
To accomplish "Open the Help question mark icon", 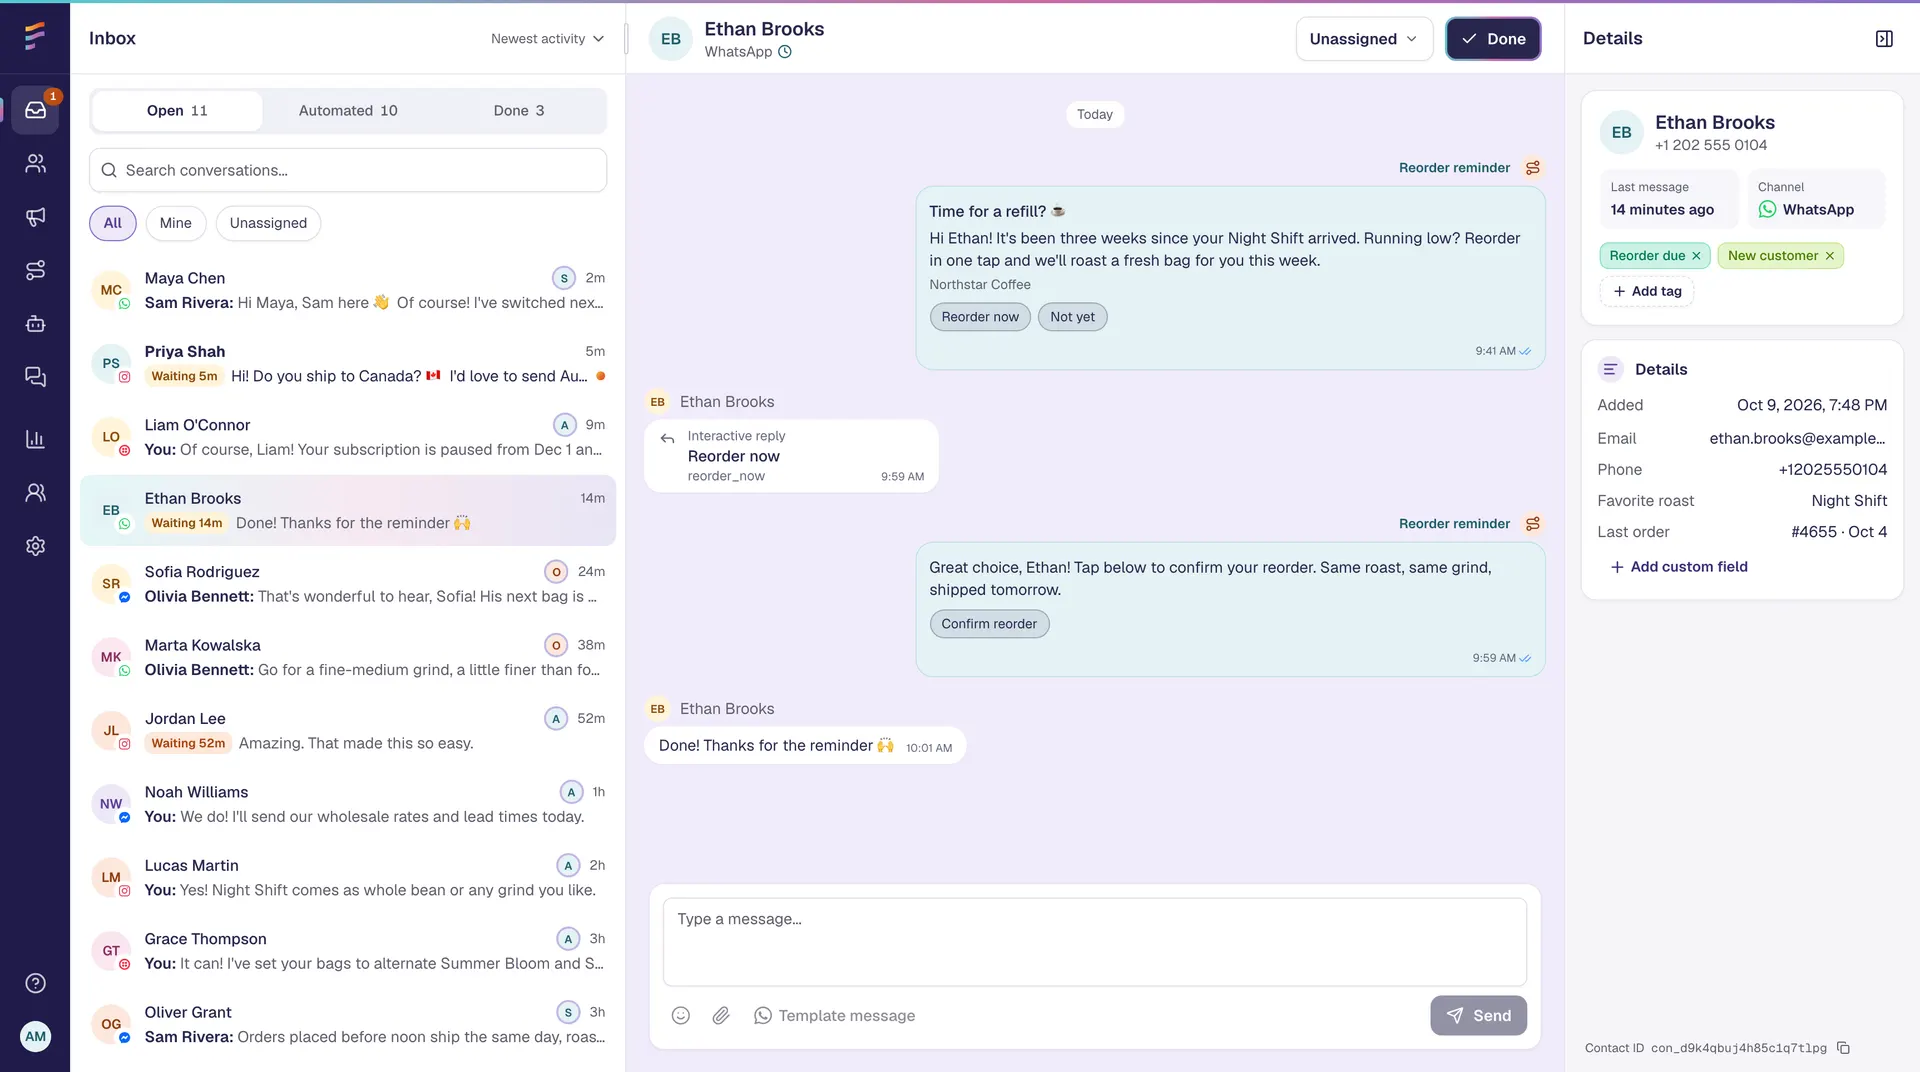I will coord(35,983).
